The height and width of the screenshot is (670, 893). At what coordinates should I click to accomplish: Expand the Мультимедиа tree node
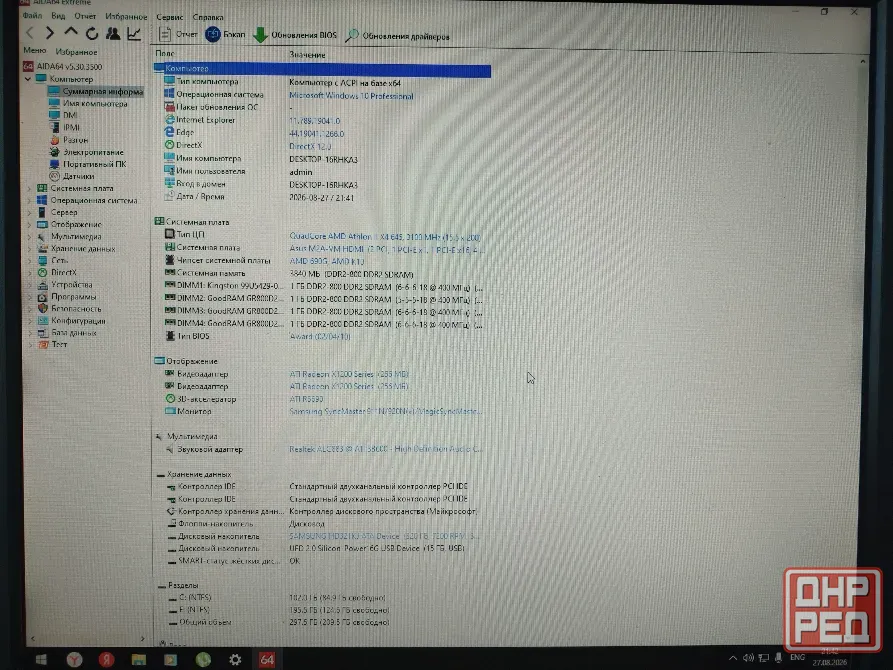click(x=30, y=236)
